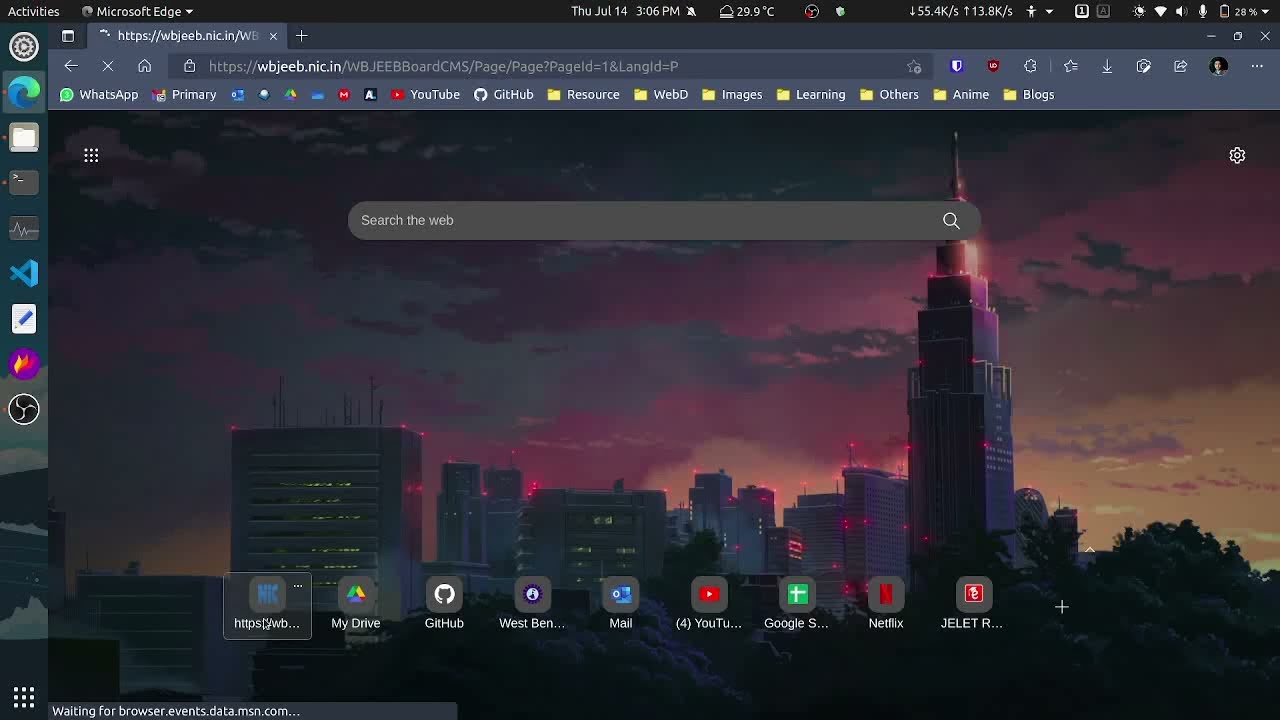1280x720 pixels.
Task: Open the app launcher grid on new tab page
Action: pyautogui.click(x=91, y=155)
